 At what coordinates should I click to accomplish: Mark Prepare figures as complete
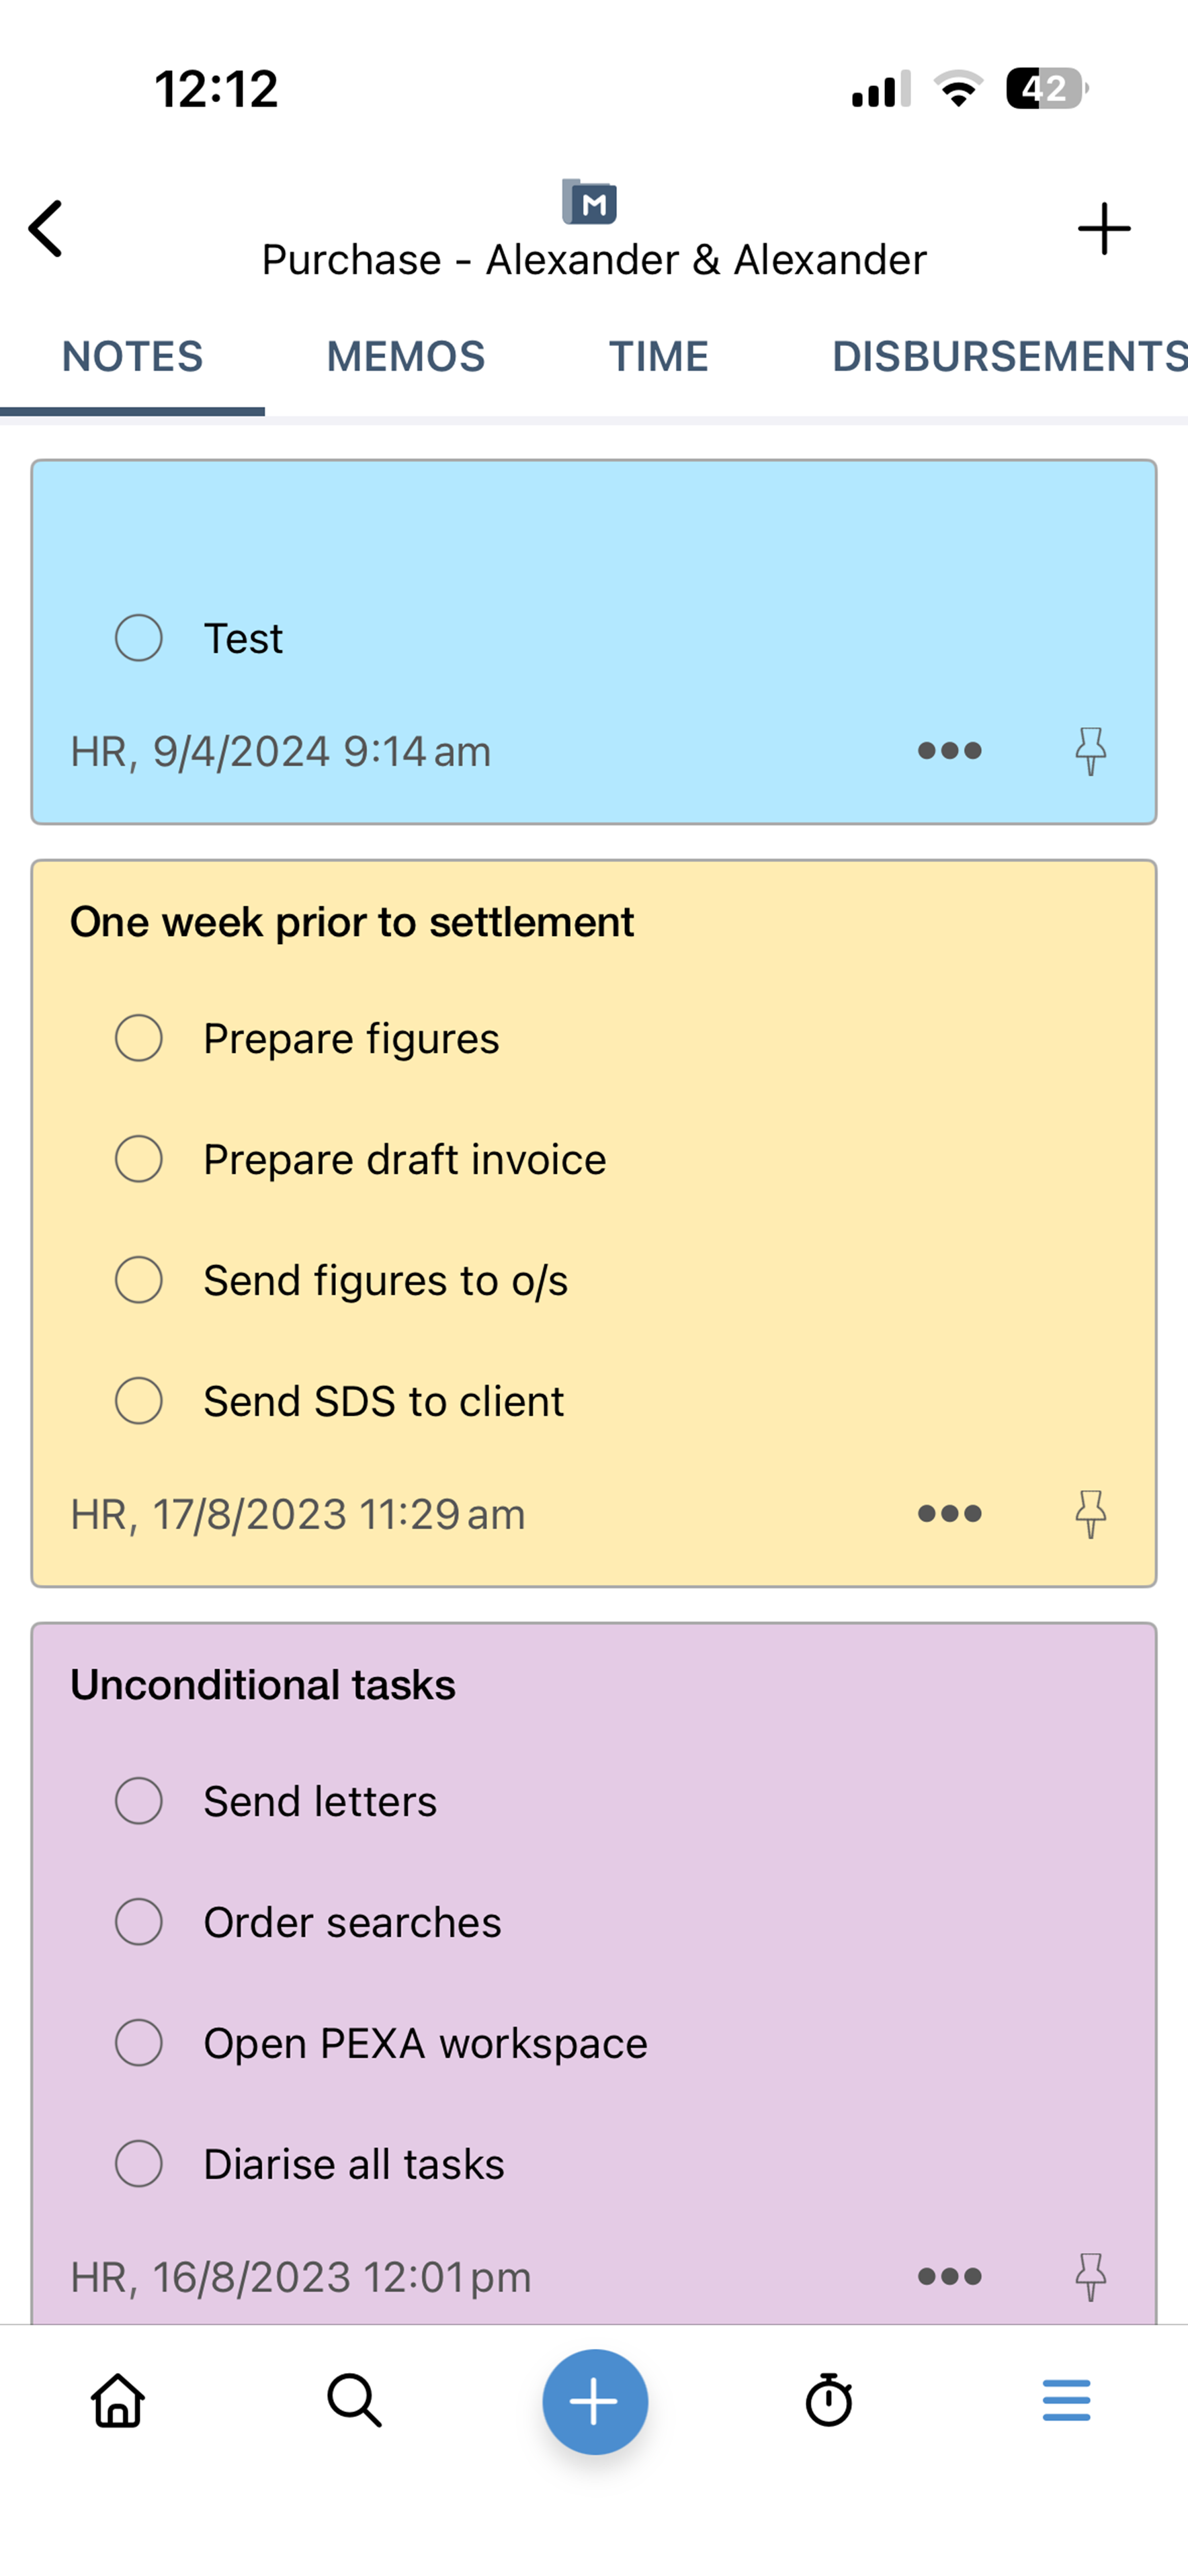[x=139, y=1038]
